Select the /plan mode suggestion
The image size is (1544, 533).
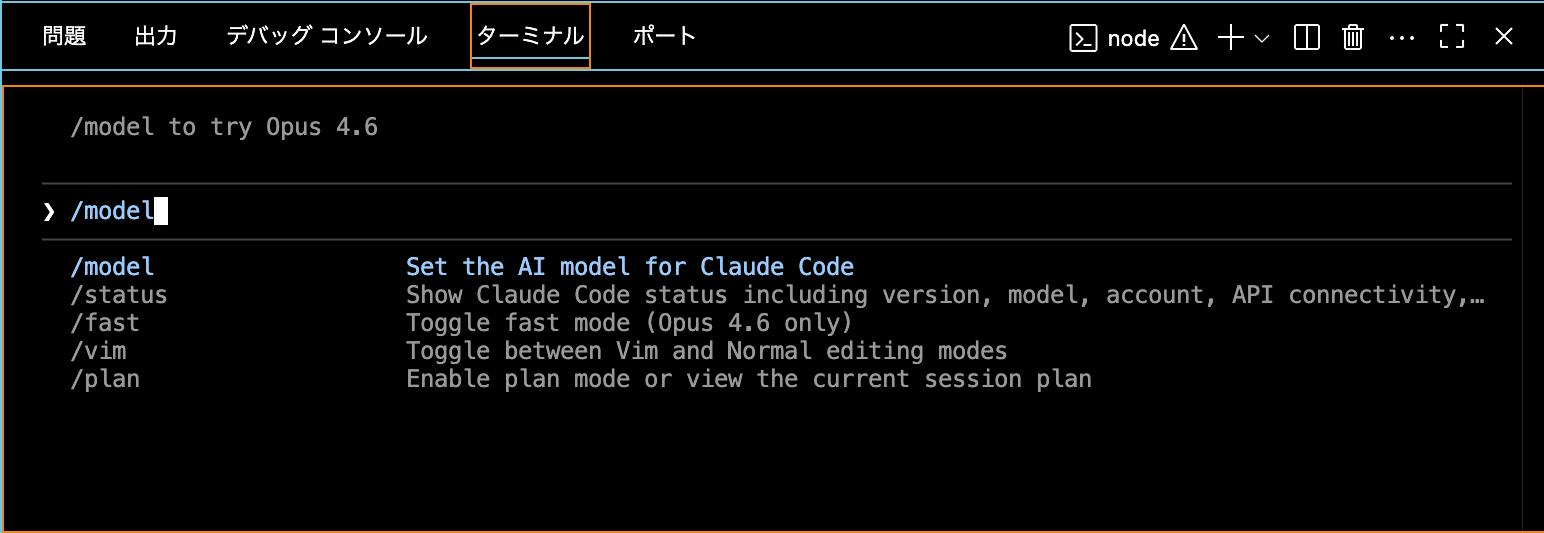pos(105,379)
